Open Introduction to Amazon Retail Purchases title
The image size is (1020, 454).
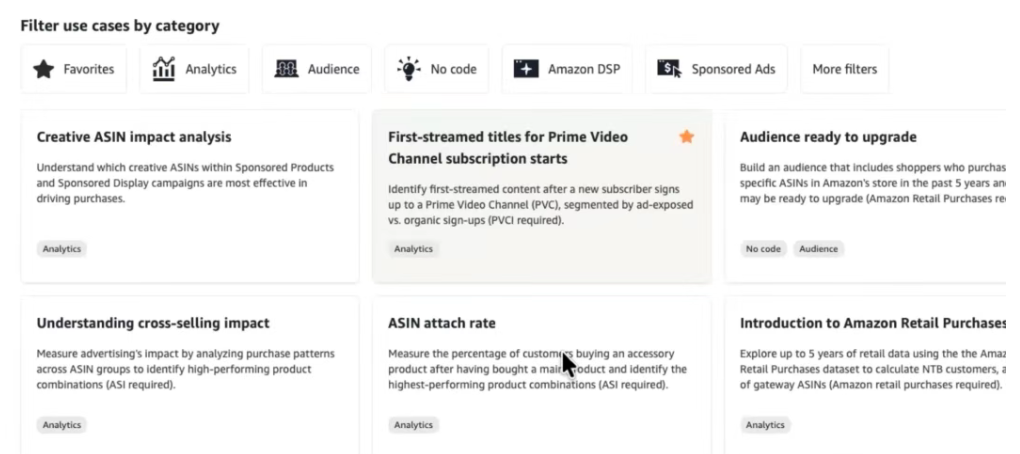click(x=873, y=323)
